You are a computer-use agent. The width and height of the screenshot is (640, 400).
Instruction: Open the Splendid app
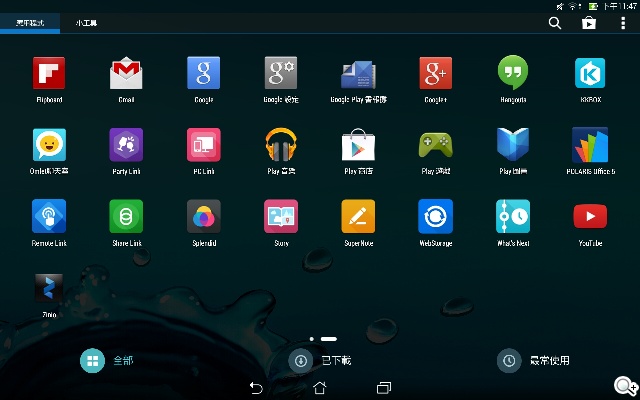203,217
